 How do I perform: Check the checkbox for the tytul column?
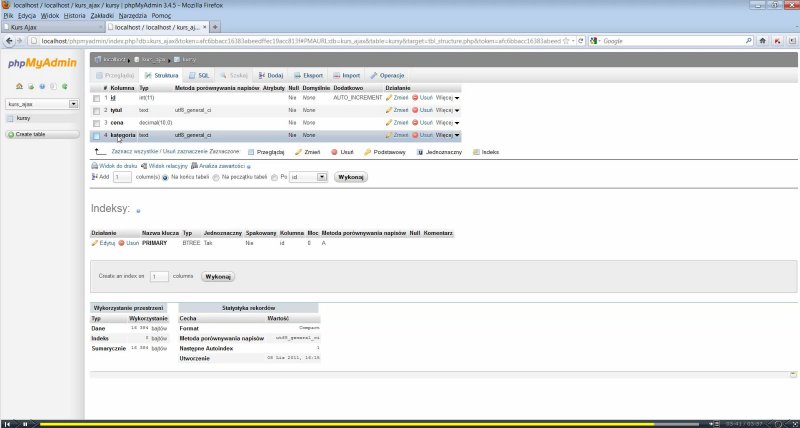tap(97, 110)
